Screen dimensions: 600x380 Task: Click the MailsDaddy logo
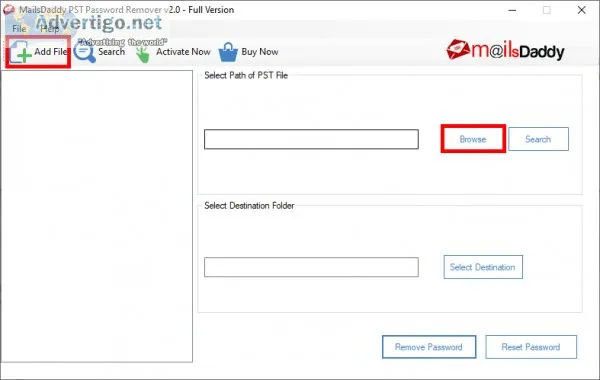point(505,50)
